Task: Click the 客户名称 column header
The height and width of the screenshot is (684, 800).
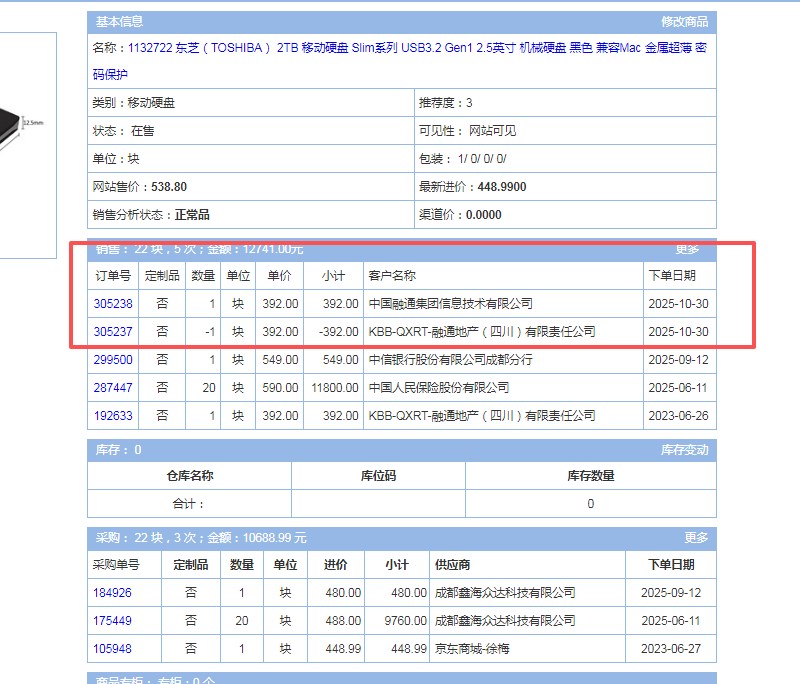Action: coord(392,275)
